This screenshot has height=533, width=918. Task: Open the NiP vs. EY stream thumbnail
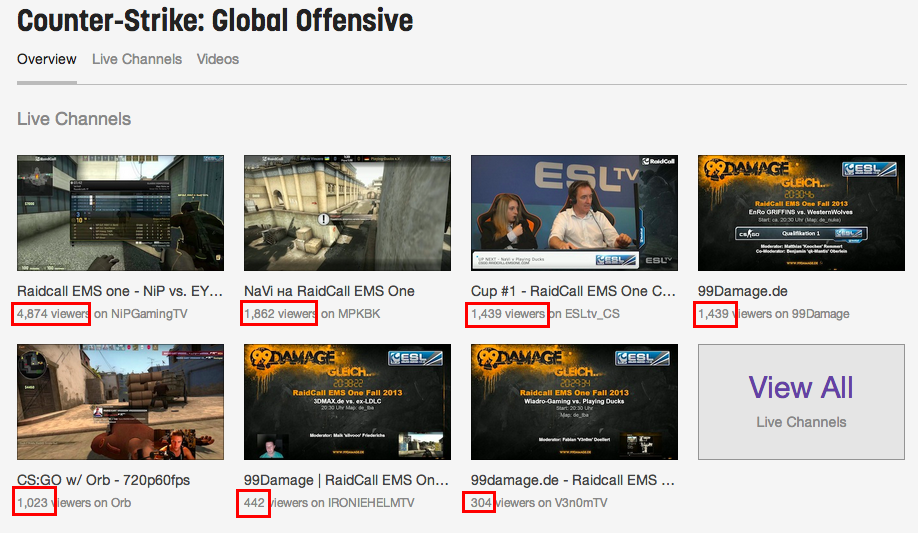coord(120,213)
